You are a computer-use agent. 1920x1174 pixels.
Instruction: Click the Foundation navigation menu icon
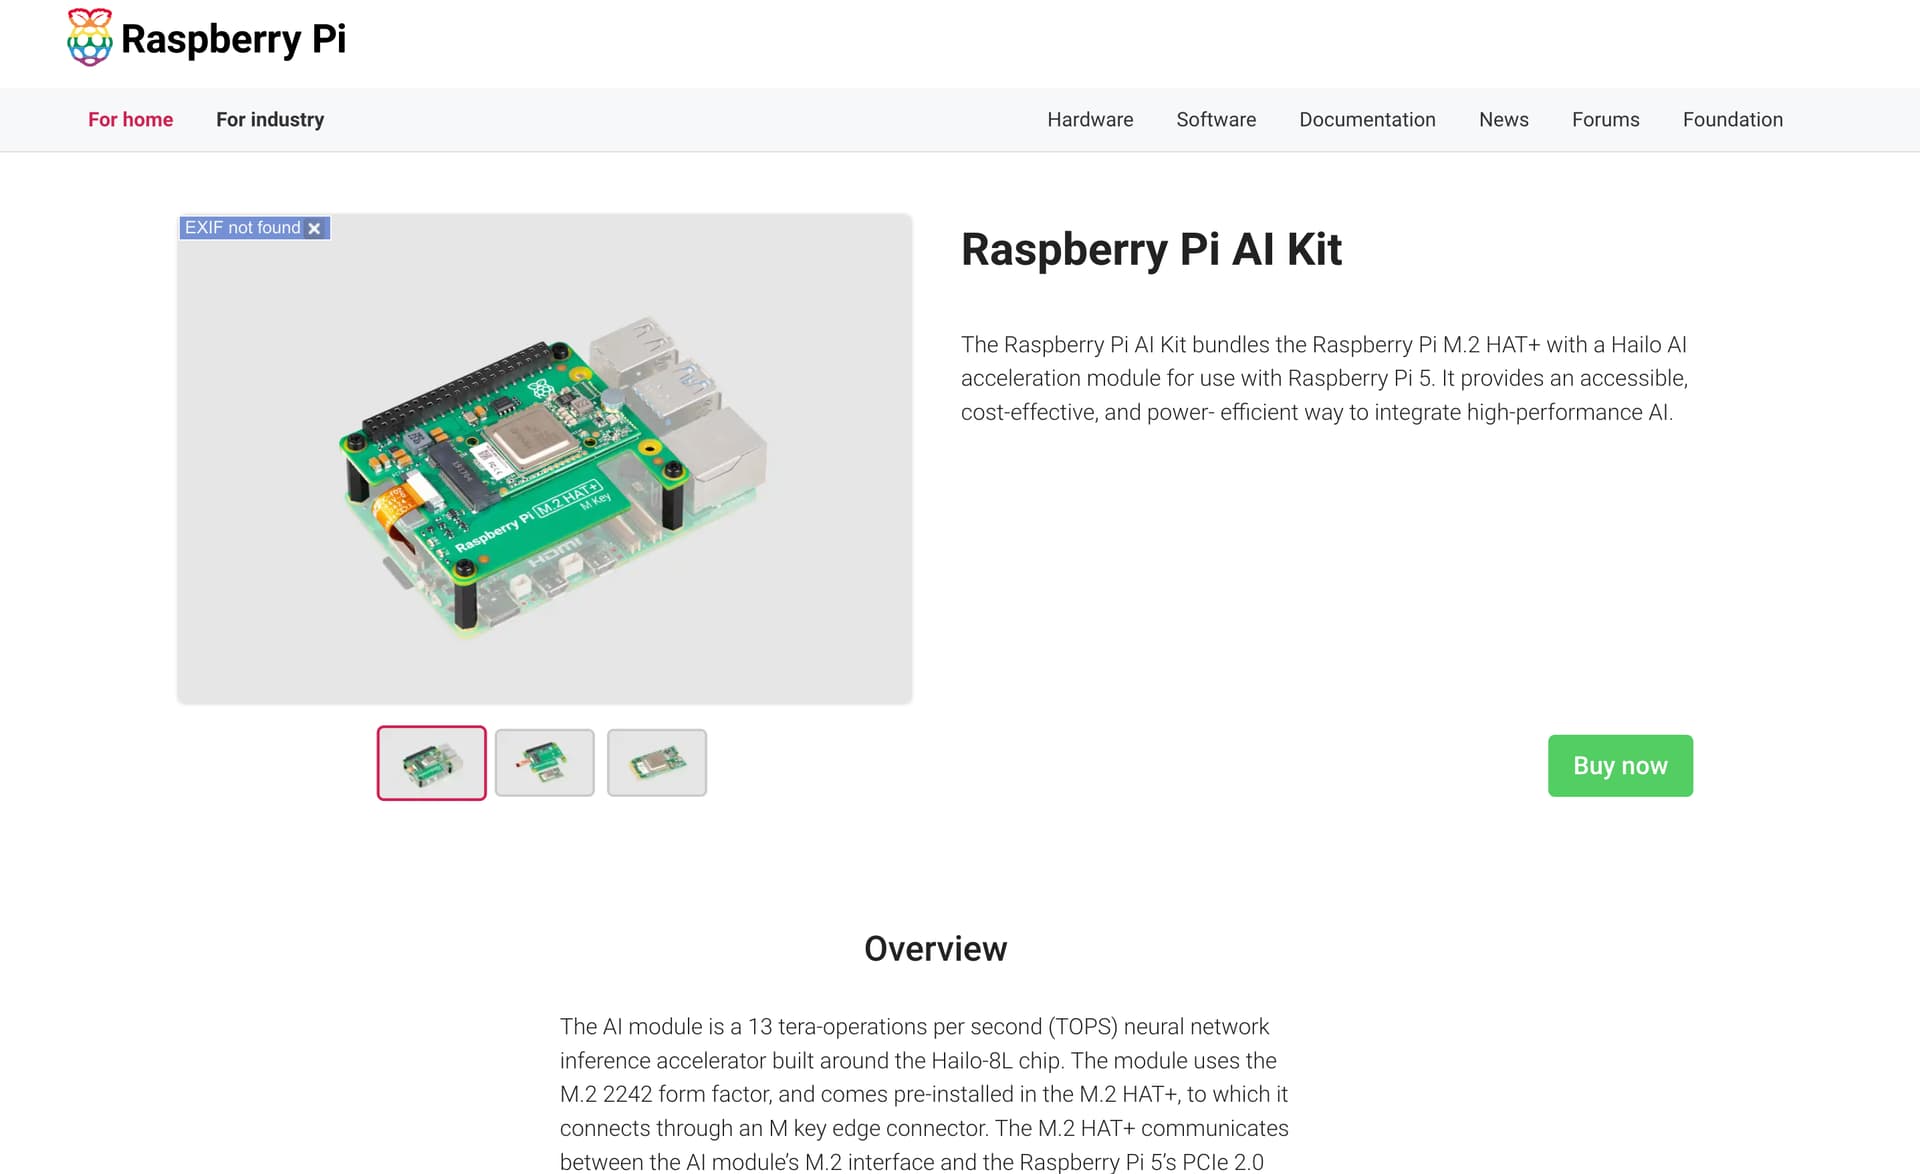1733,119
